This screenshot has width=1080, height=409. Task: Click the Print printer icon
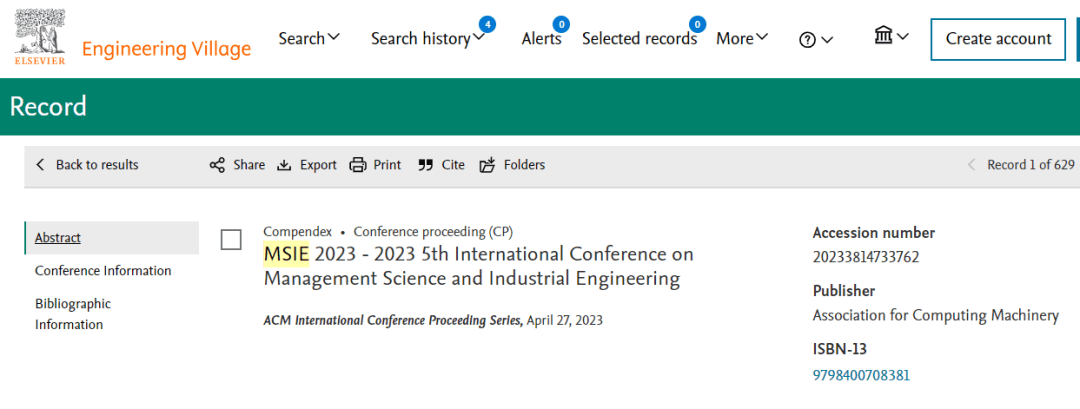tap(357, 165)
